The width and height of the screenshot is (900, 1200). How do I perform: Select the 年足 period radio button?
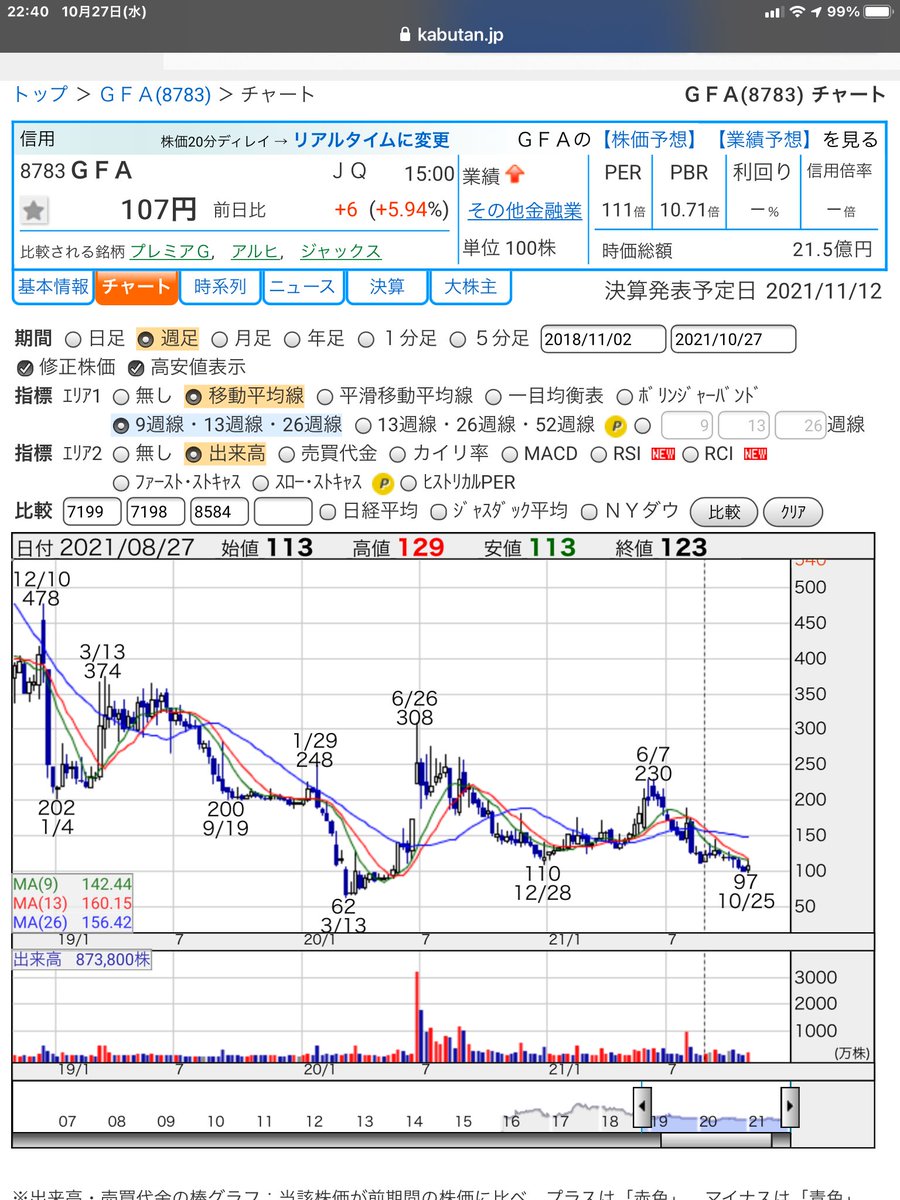293,338
